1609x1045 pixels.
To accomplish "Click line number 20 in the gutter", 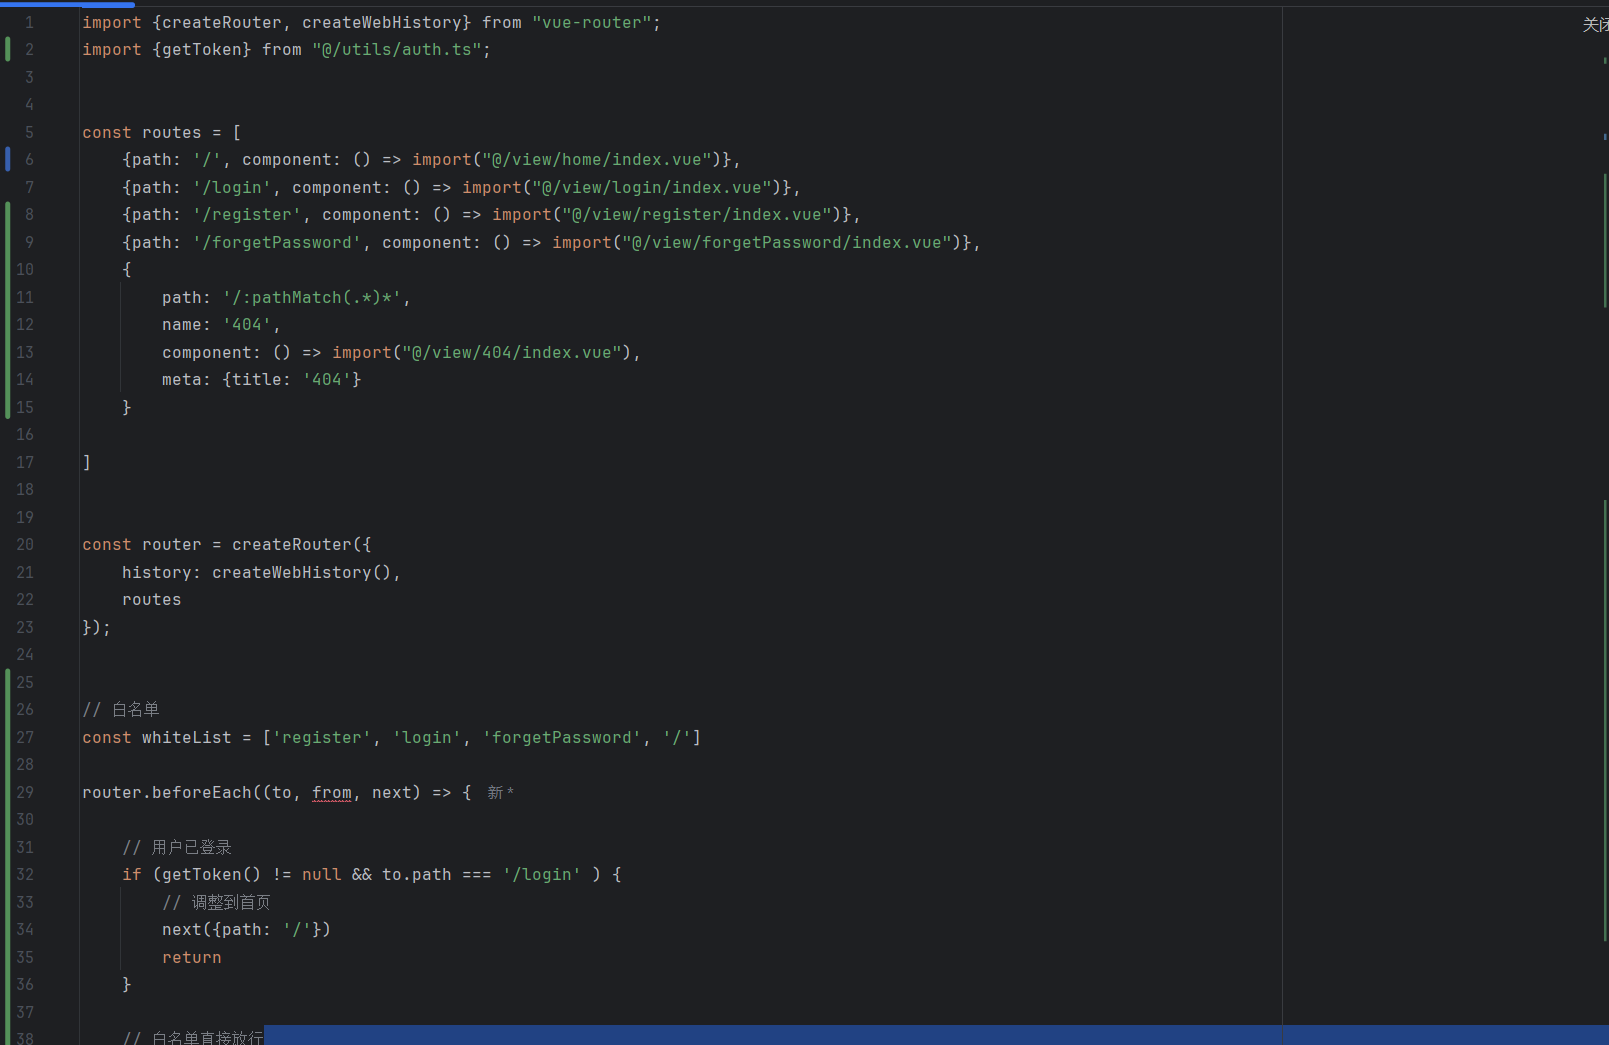I will [25, 545].
